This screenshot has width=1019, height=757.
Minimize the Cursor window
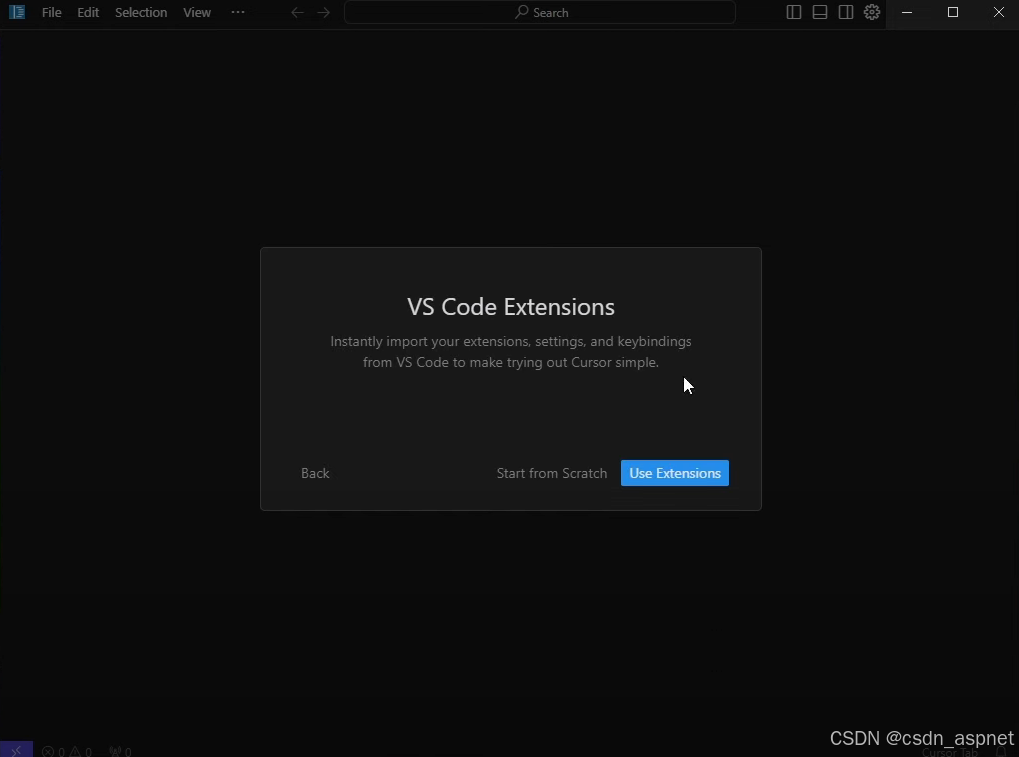pyautogui.click(x=907, y=12)
